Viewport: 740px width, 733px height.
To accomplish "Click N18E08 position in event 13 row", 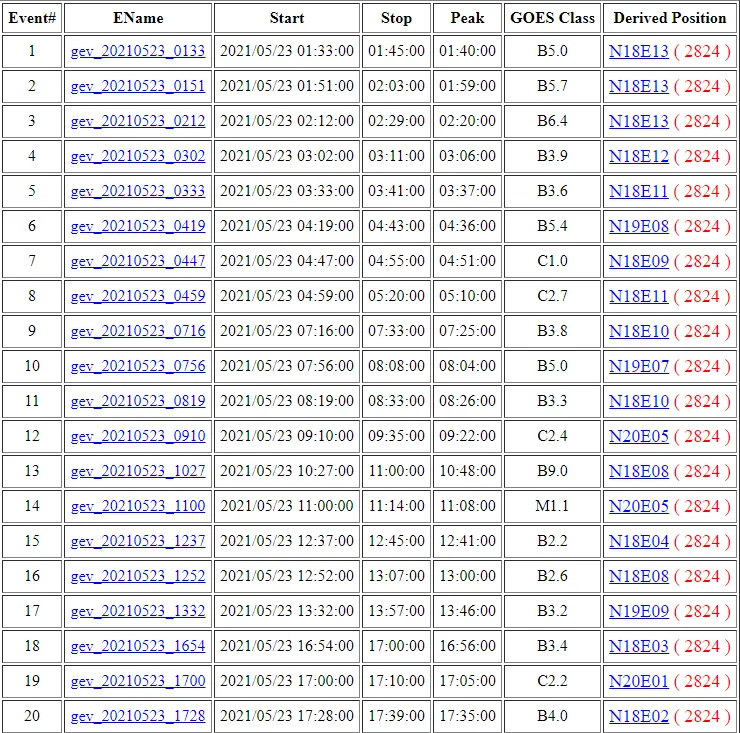I will point(639,471).
